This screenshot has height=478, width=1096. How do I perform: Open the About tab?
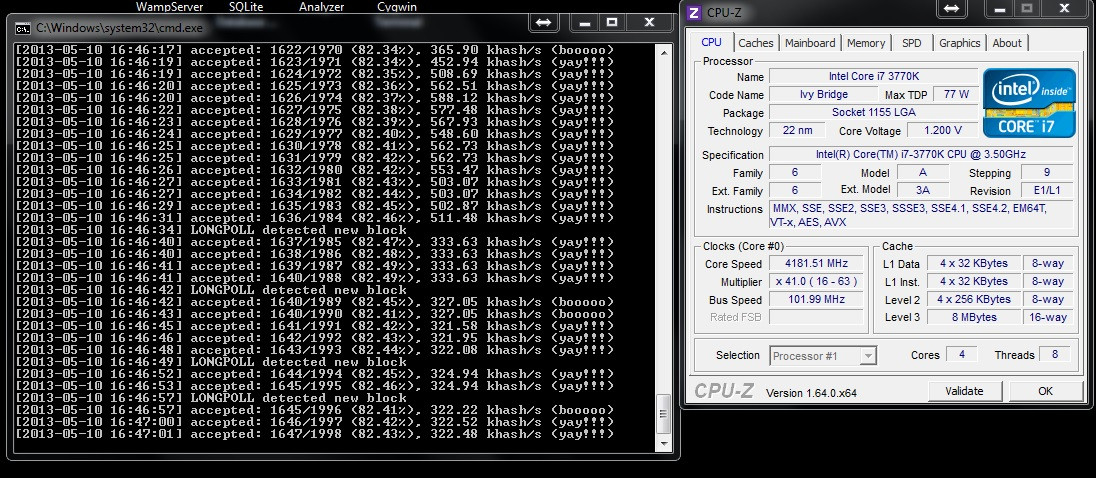tap(1007, 43)
